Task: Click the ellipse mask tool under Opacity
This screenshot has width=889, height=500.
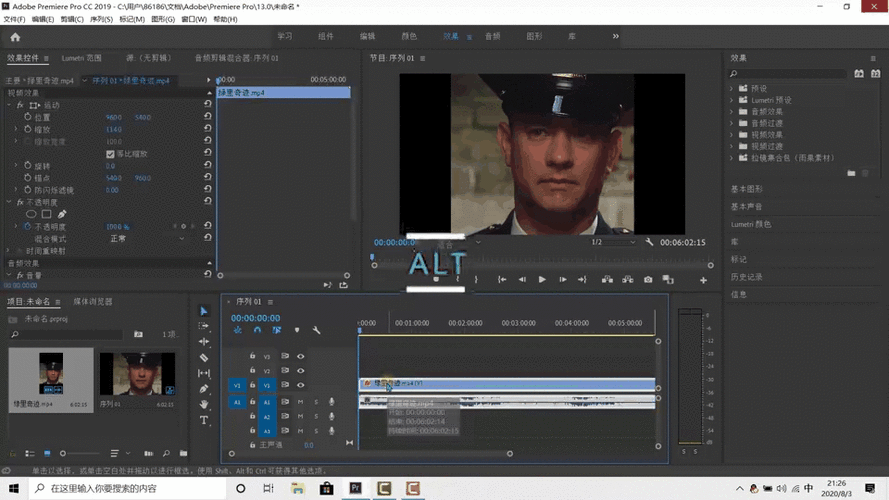Action: (31, 214)
